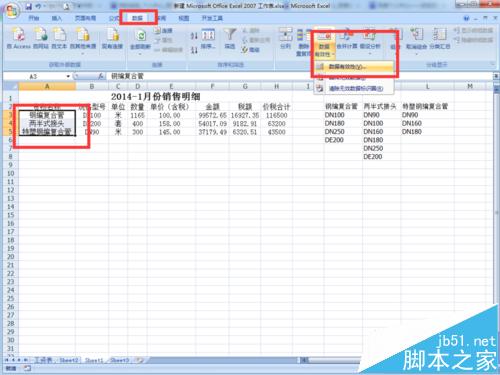Image resolution: width=500 pixels, height=375 pixels.
Task: Switch to the View (视图) ribbon tab
Action: click(184, 18)
